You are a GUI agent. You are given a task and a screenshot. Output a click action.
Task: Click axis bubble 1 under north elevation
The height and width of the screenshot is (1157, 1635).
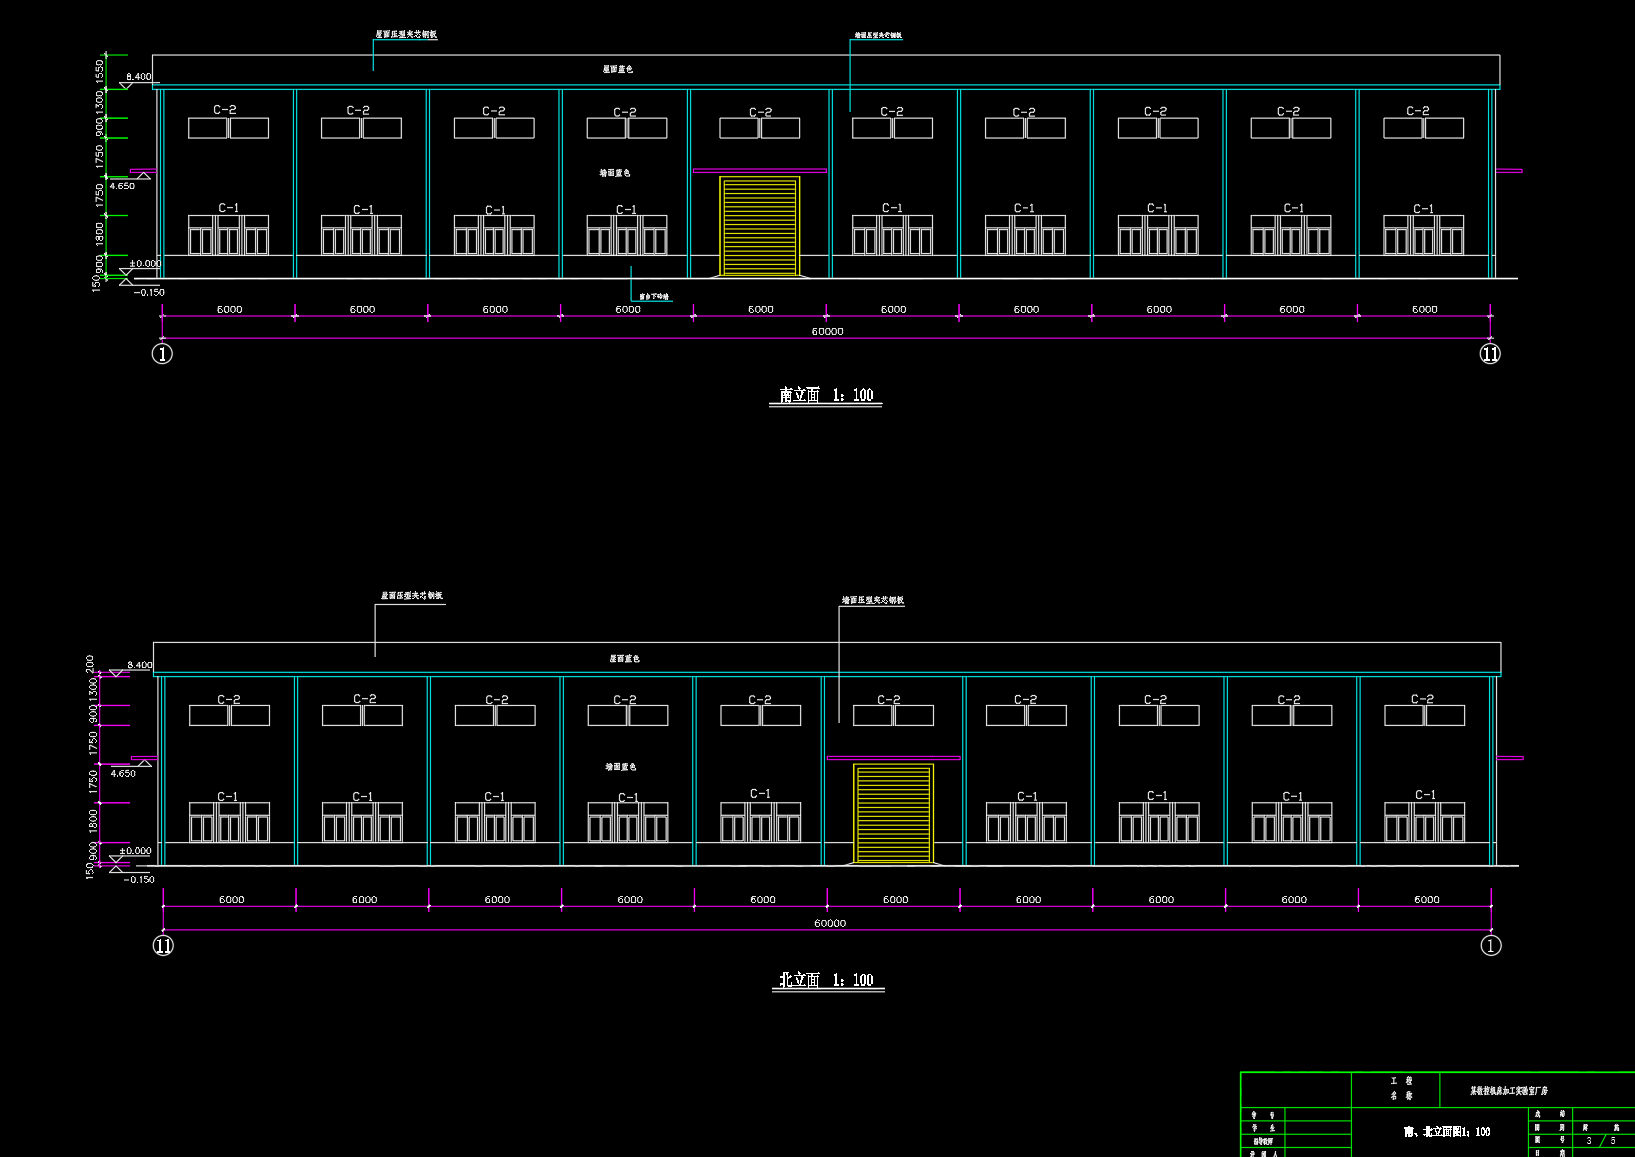click(1491, 945)
